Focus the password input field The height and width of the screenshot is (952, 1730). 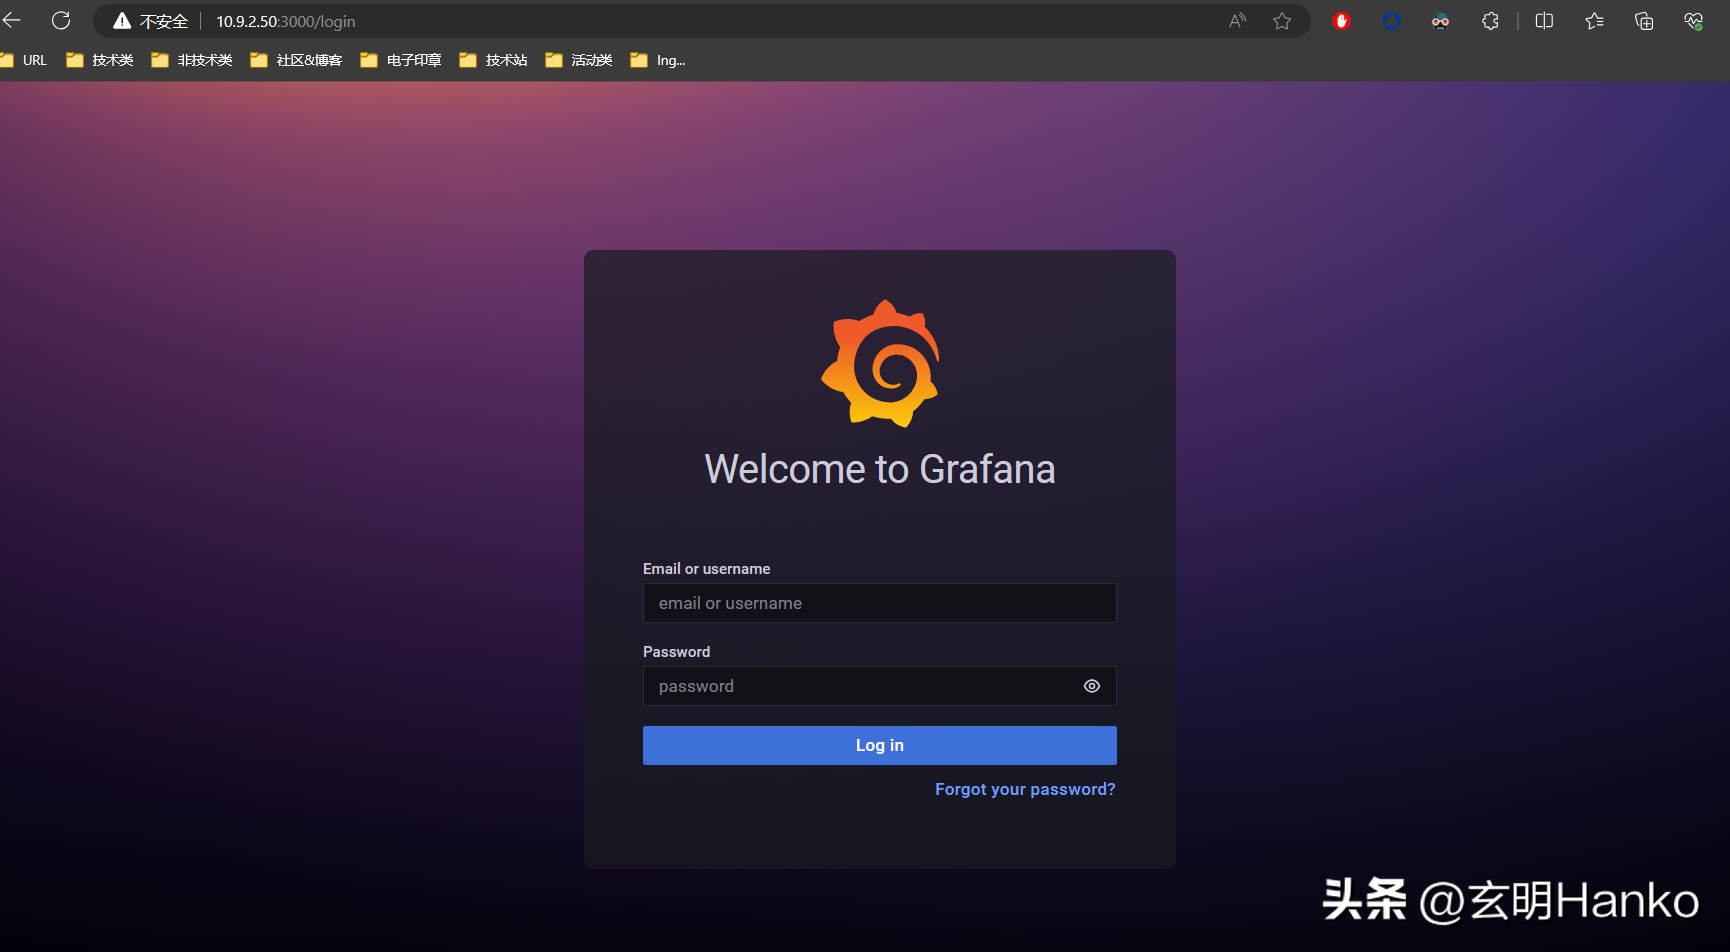(x=880, y=686)
